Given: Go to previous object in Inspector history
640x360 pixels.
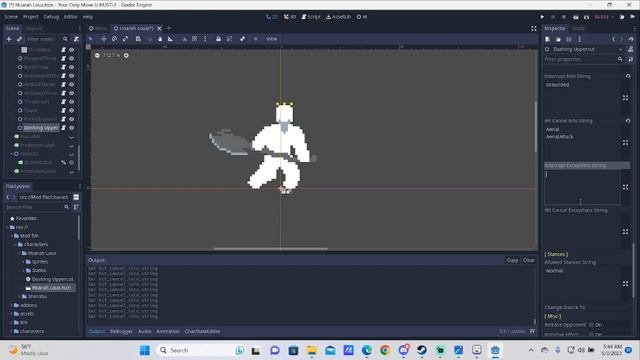Looking at the screenshot, I should [613, 39].
